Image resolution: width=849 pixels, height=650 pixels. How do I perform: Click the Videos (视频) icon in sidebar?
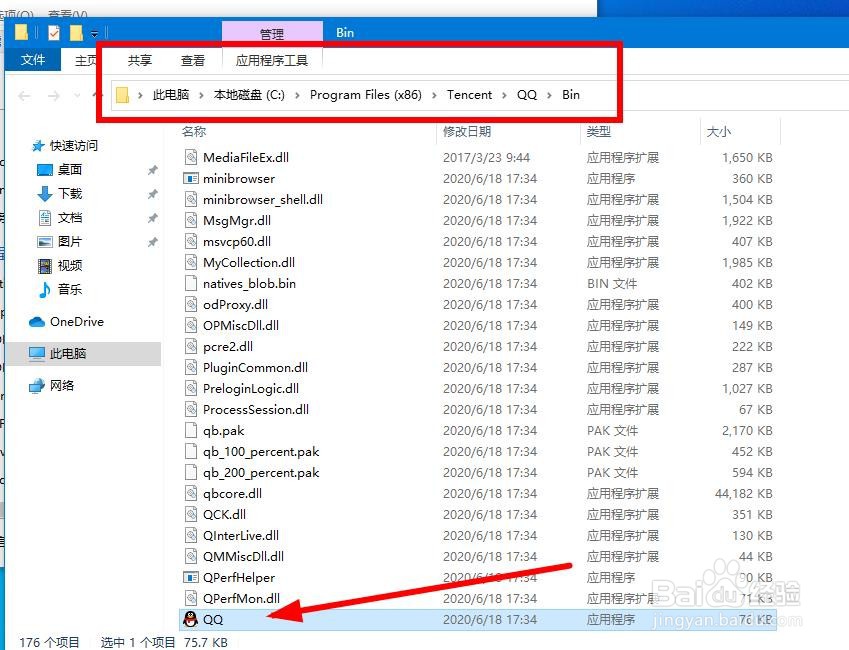pyautogui.click(x=44, y=265)
